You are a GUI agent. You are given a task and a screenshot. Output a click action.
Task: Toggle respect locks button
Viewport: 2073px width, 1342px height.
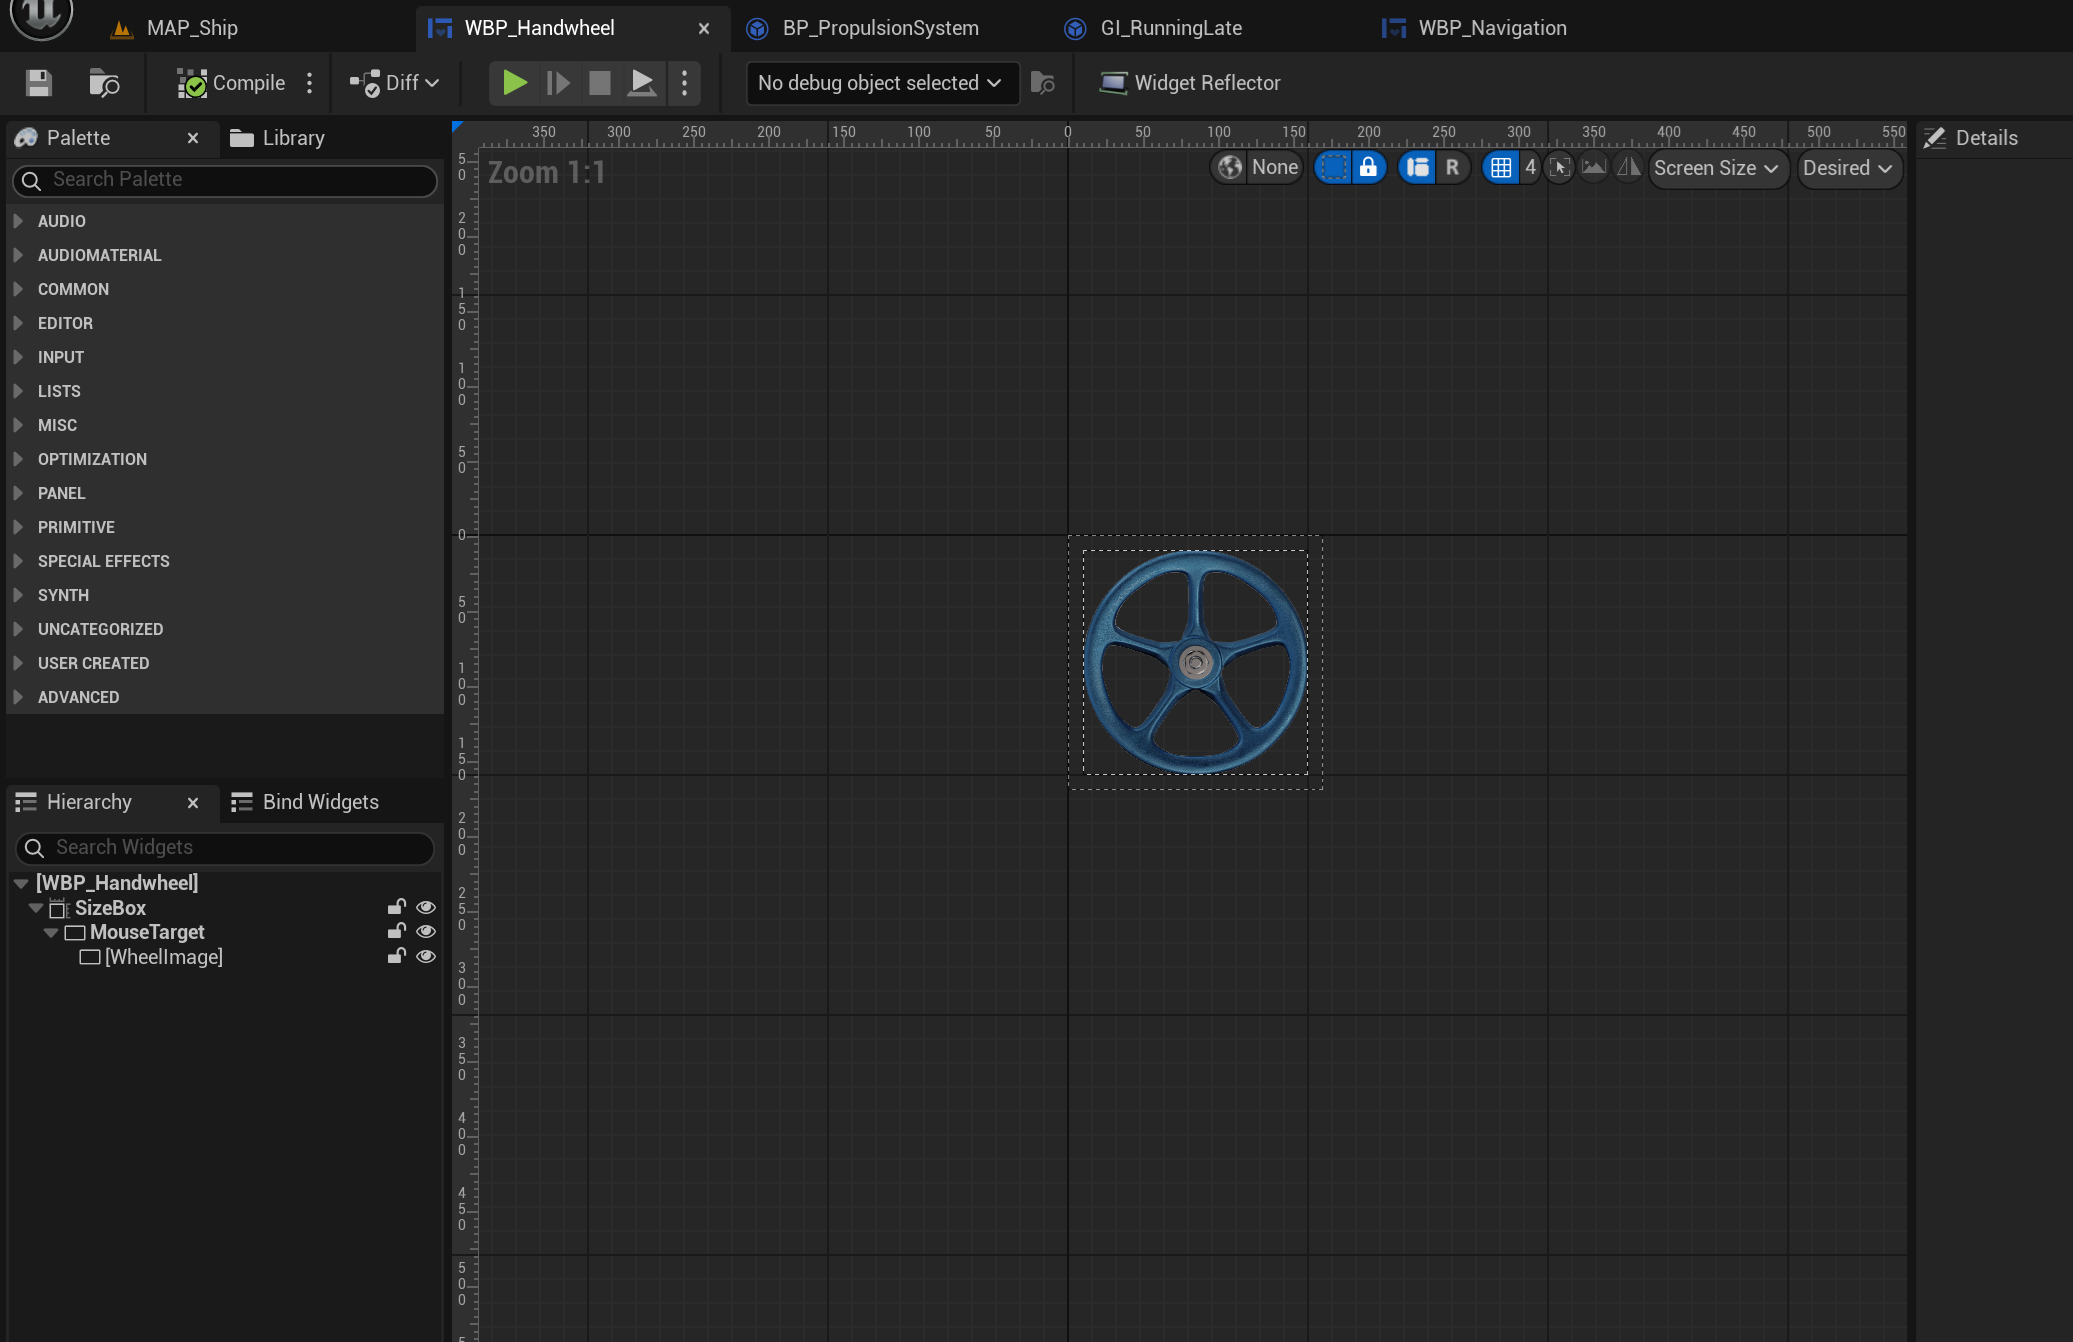(x=1368, y=168)
